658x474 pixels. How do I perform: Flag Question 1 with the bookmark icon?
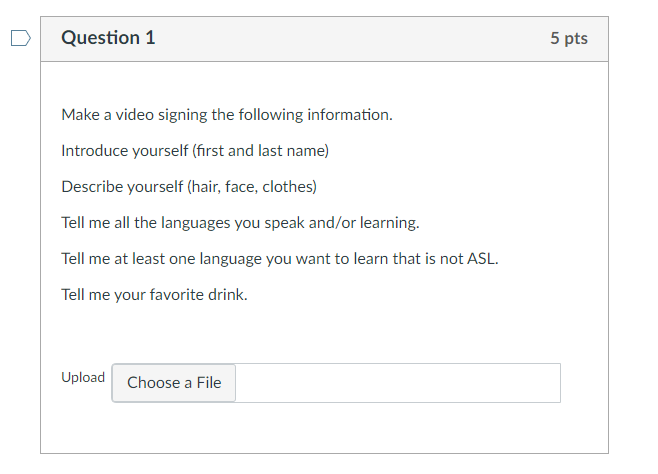click(20, 39)
